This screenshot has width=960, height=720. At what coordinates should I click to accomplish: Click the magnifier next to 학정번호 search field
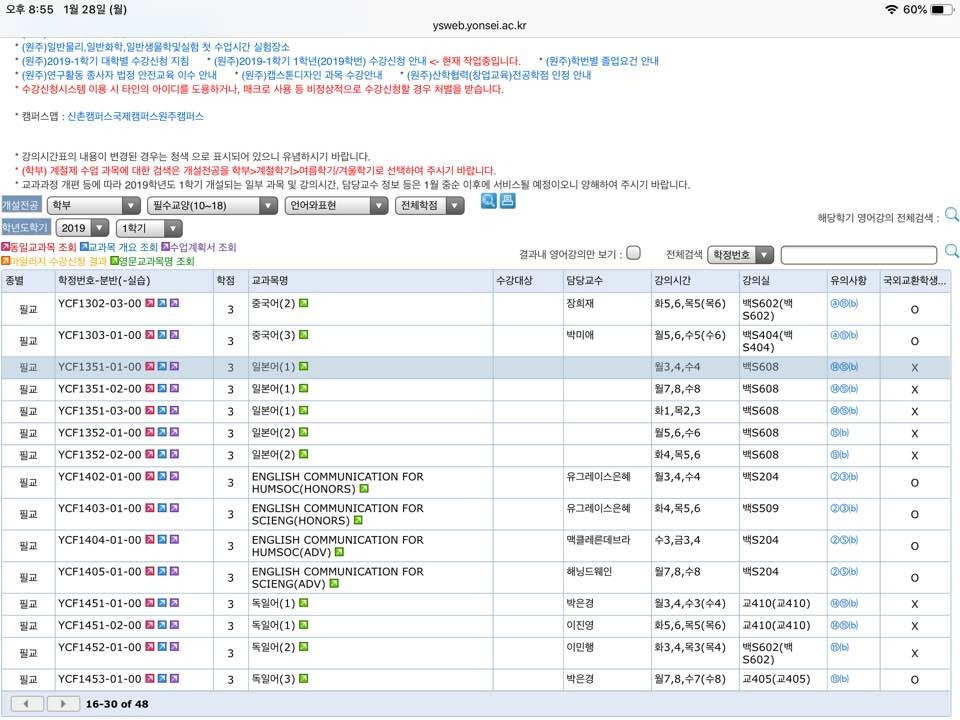tap(951, 251)
